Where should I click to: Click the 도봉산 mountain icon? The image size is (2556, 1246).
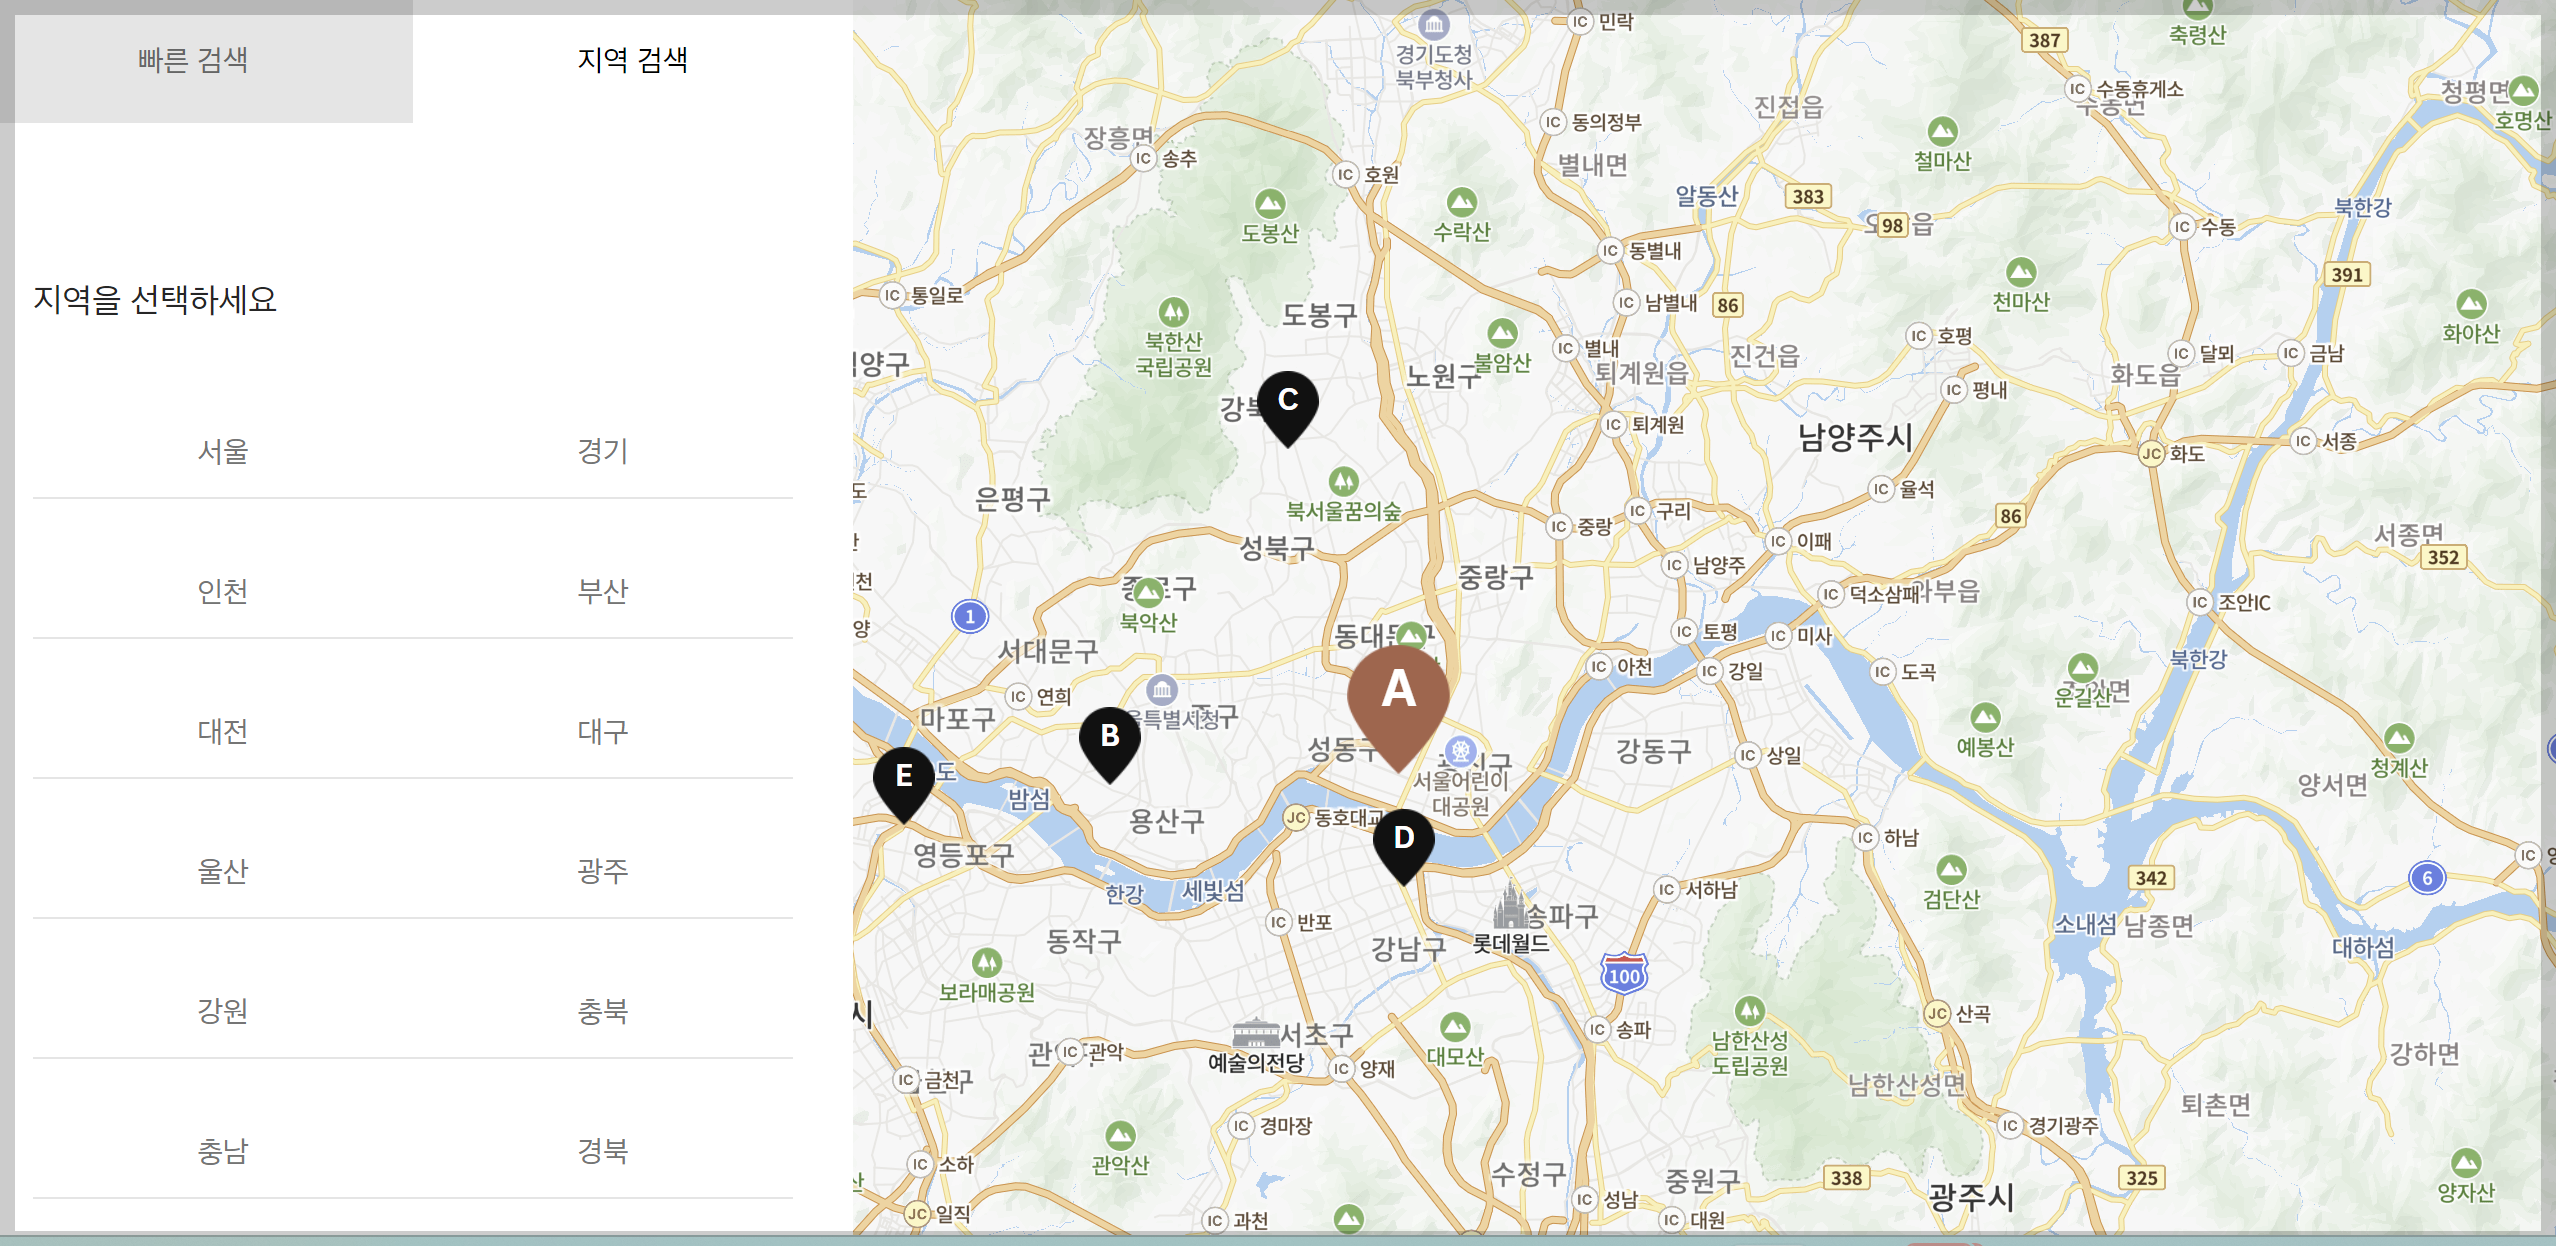(x=1270, y=204)
